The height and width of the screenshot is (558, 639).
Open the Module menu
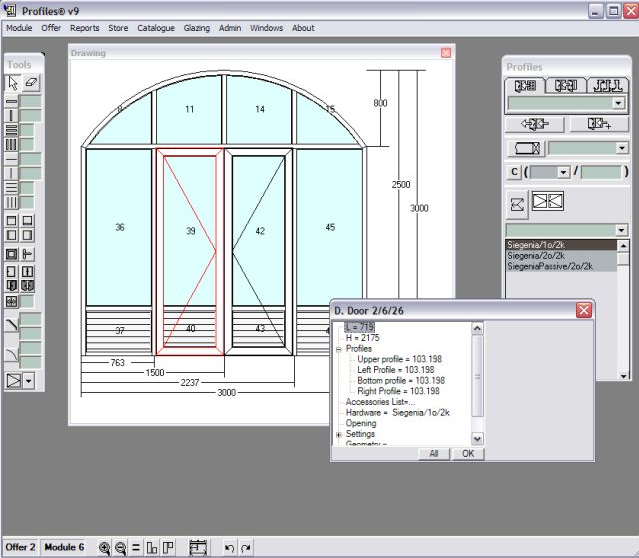[19, 28]
